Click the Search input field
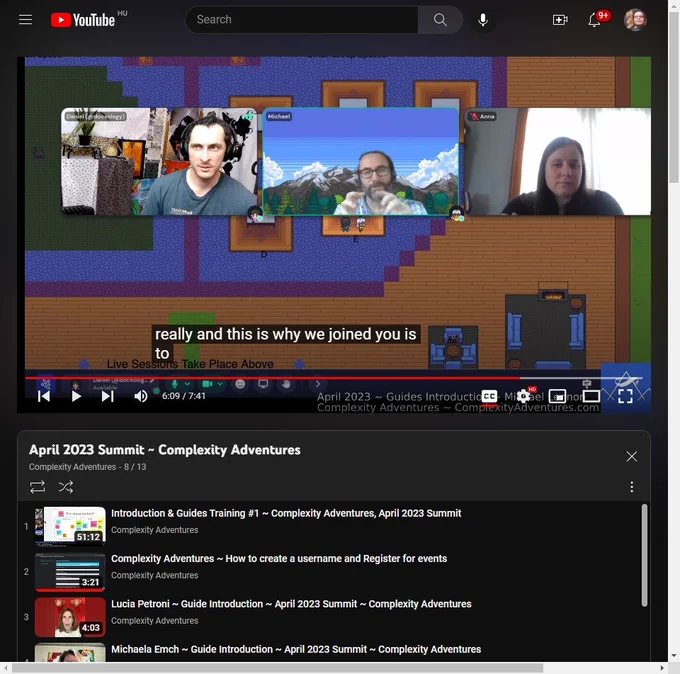 (302, 20)
